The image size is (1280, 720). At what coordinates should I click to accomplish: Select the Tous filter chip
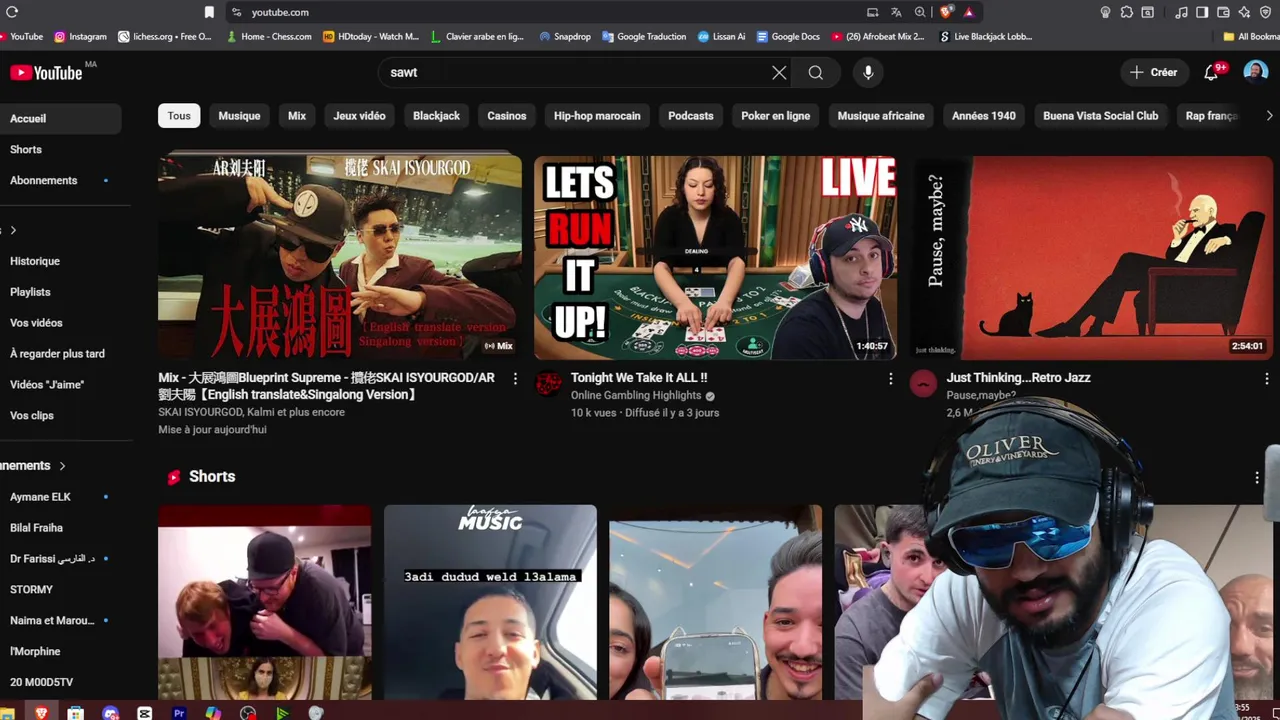(x=179, y=116)
